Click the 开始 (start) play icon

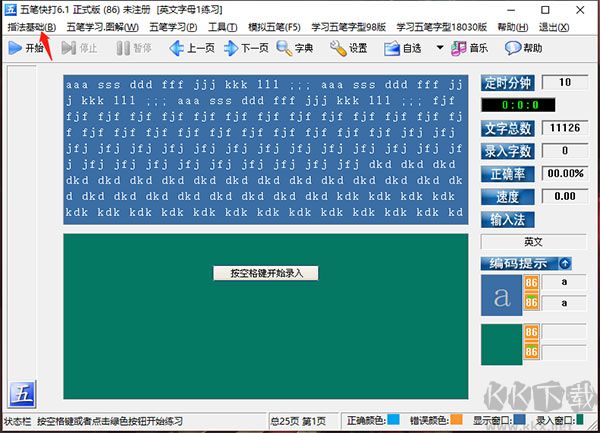coord(15,48)
